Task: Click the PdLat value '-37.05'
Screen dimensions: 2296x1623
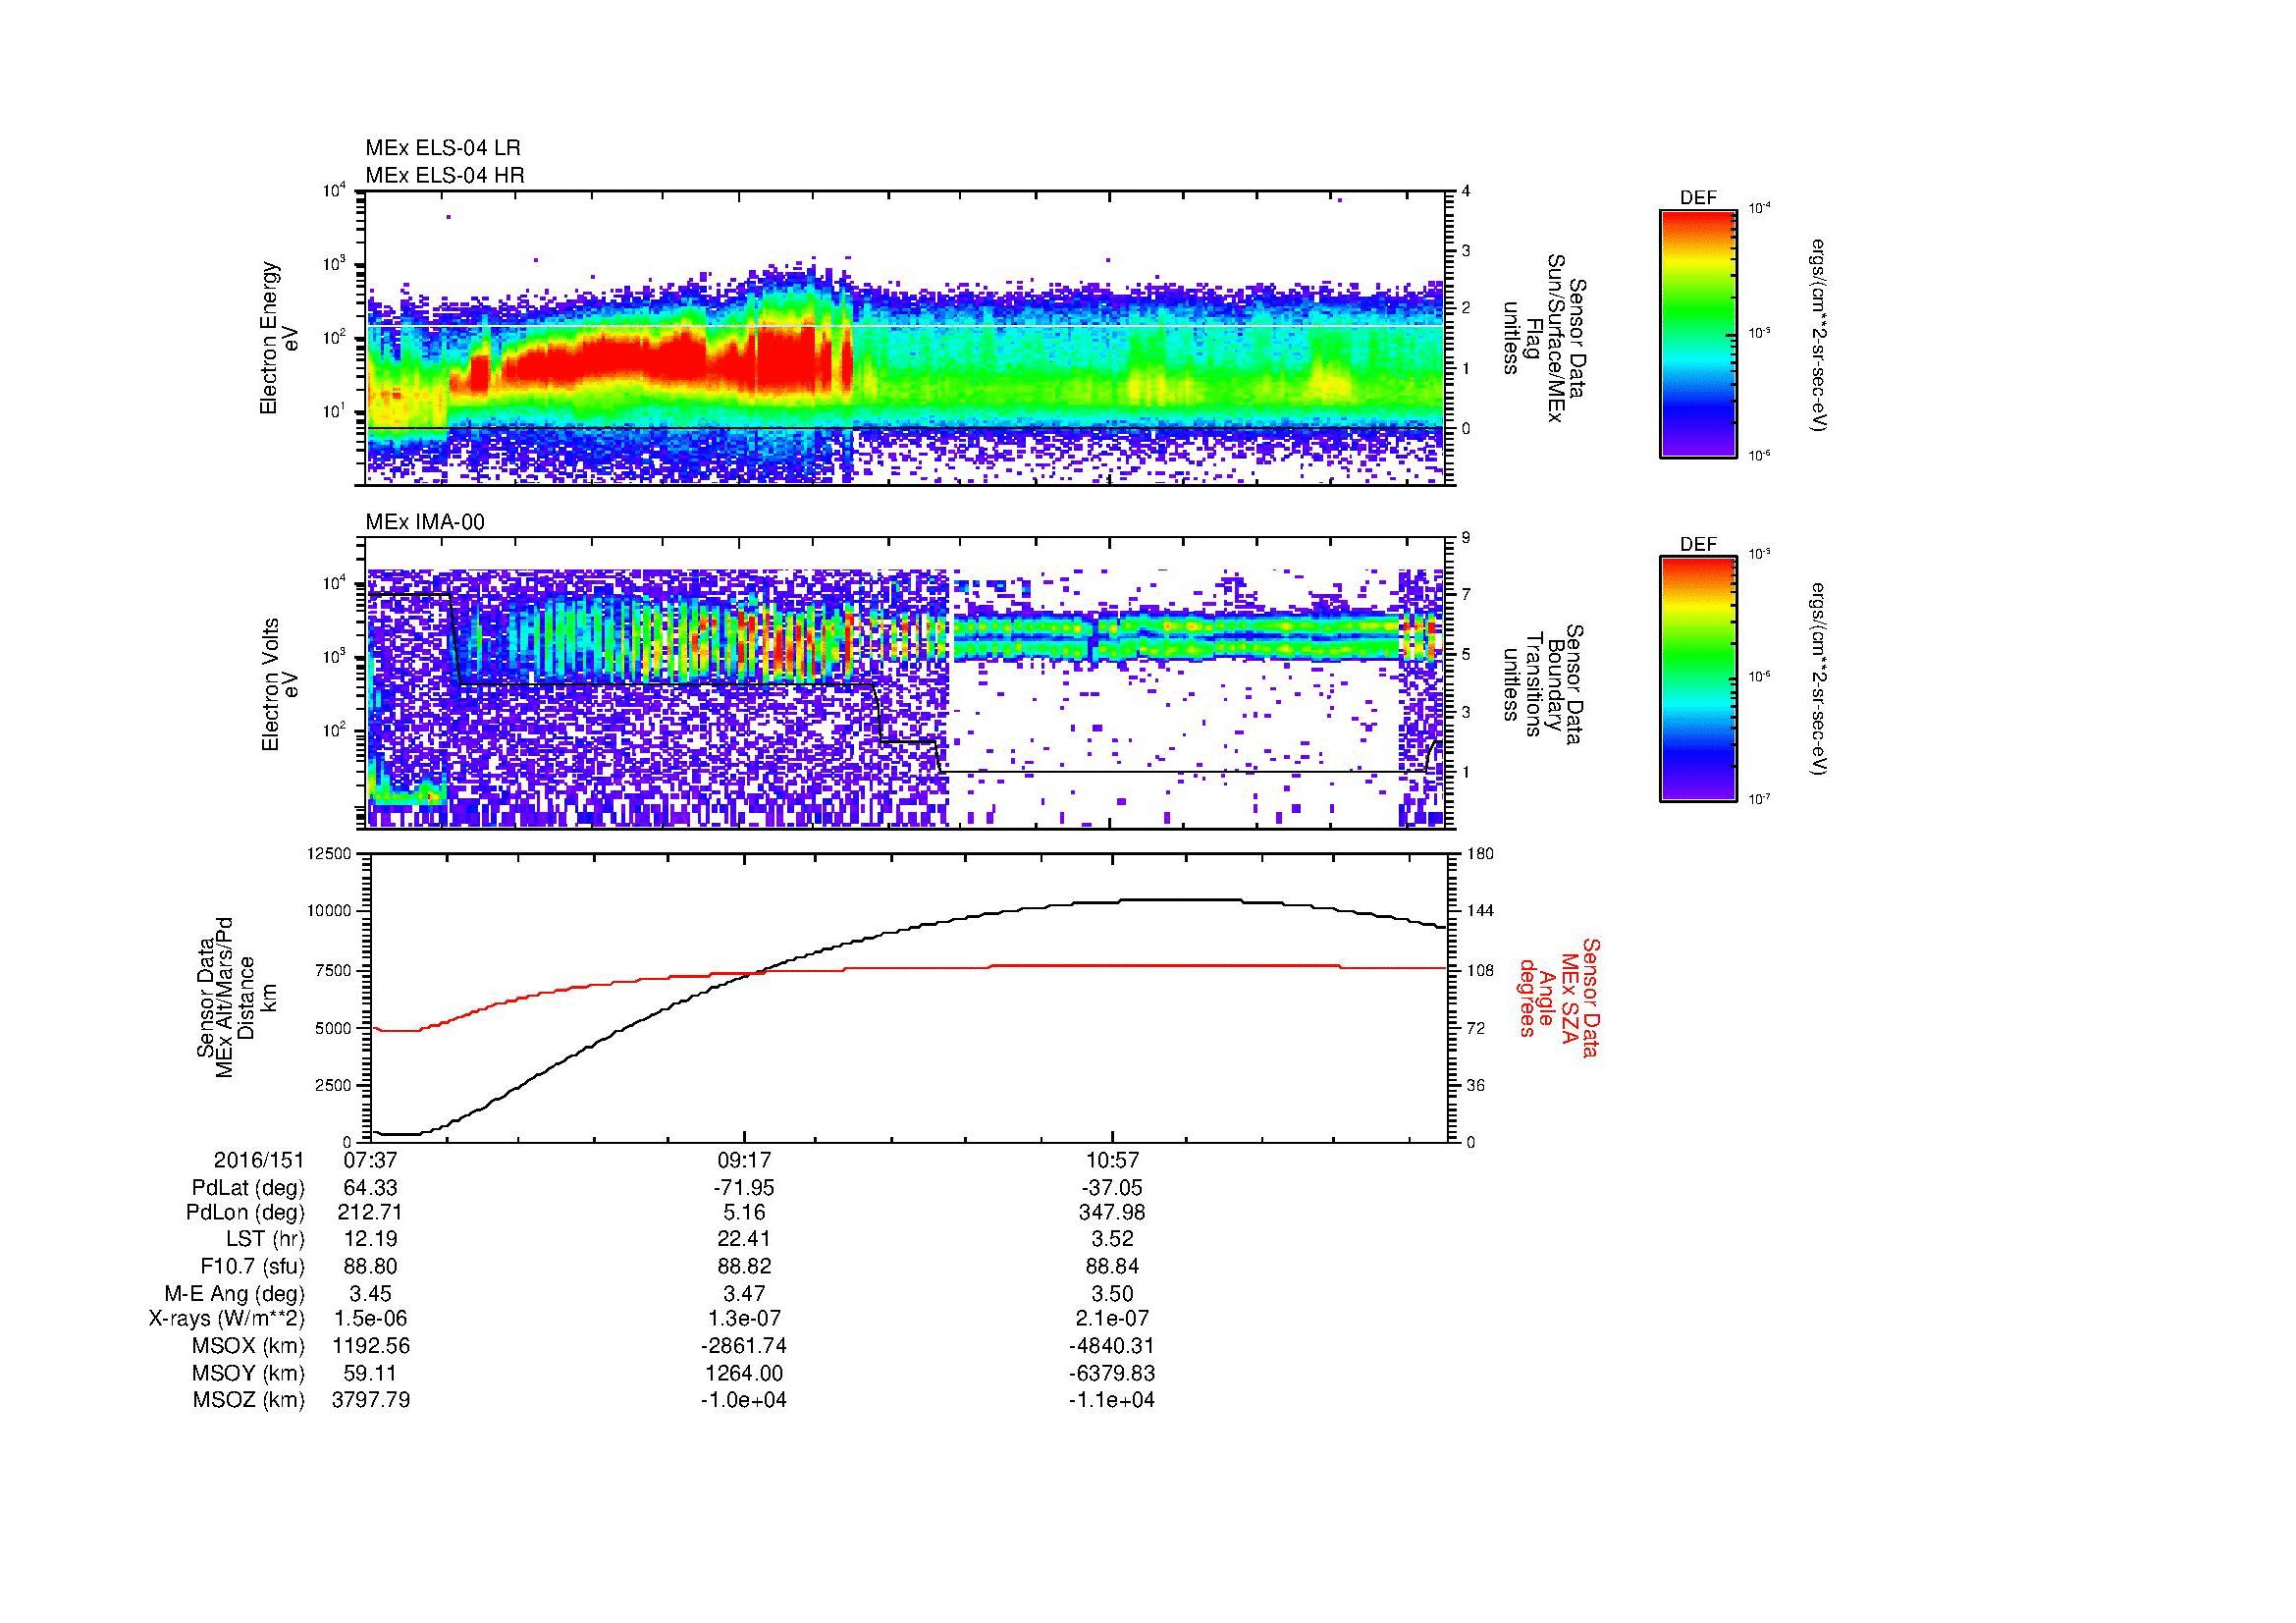Action: coord(1111,1188)
